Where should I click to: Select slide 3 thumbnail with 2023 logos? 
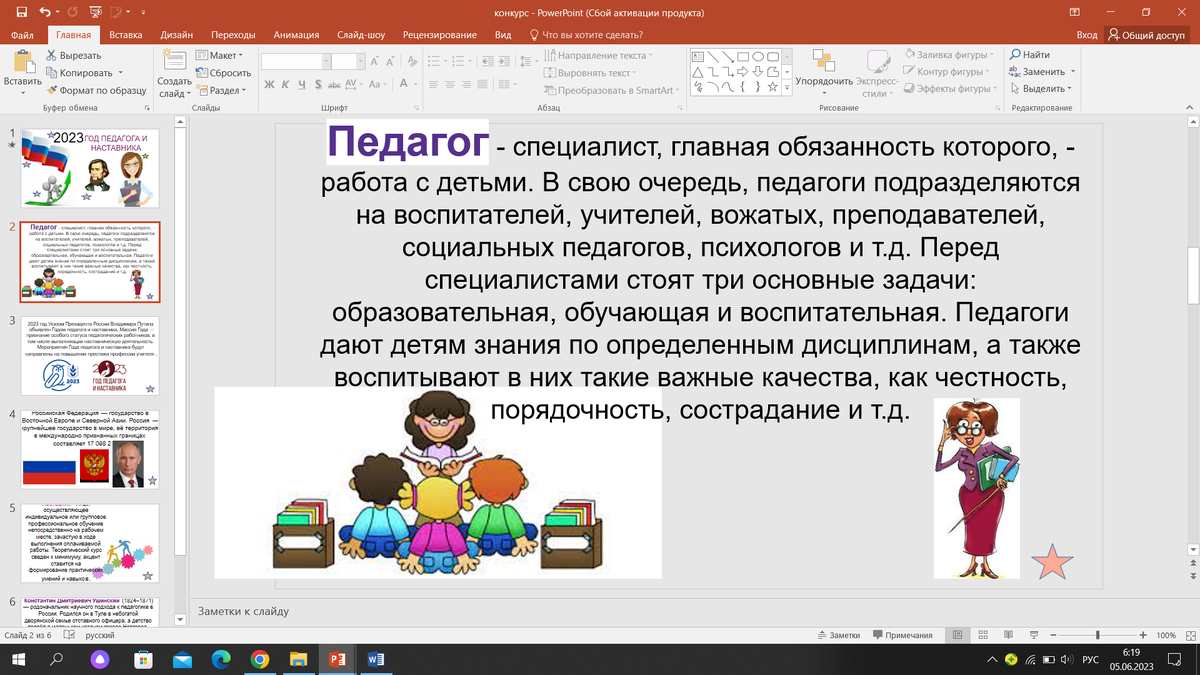click(90, 356)
